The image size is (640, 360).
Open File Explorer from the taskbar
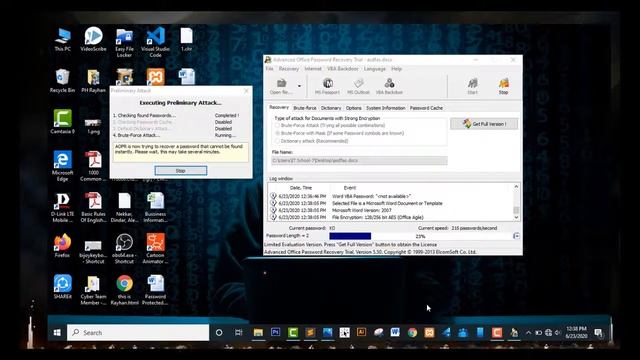click(258, 333)
